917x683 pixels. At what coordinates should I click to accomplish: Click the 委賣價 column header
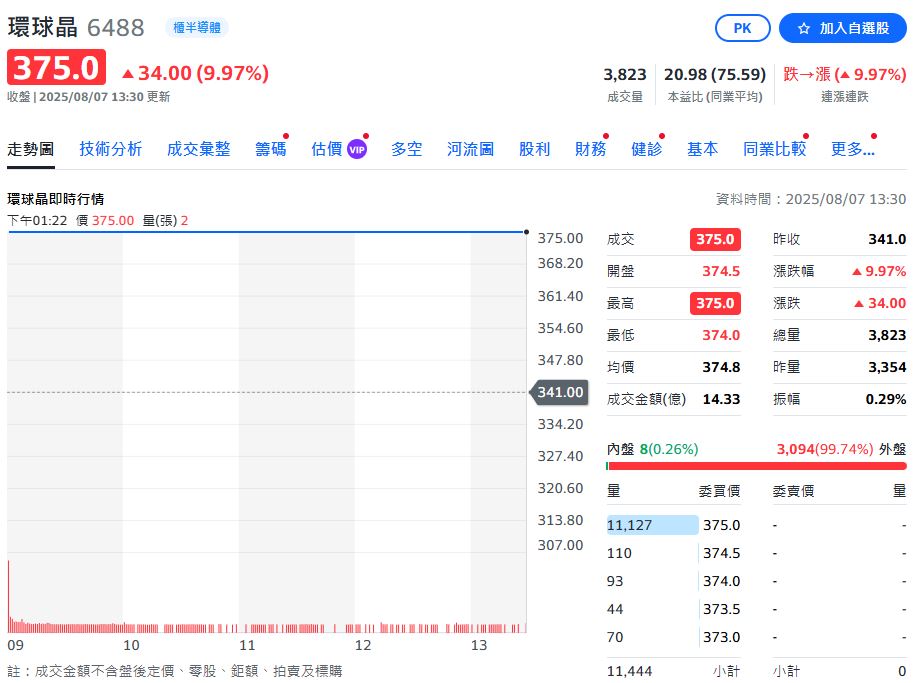pyautogui.click(x=793, y=491)
